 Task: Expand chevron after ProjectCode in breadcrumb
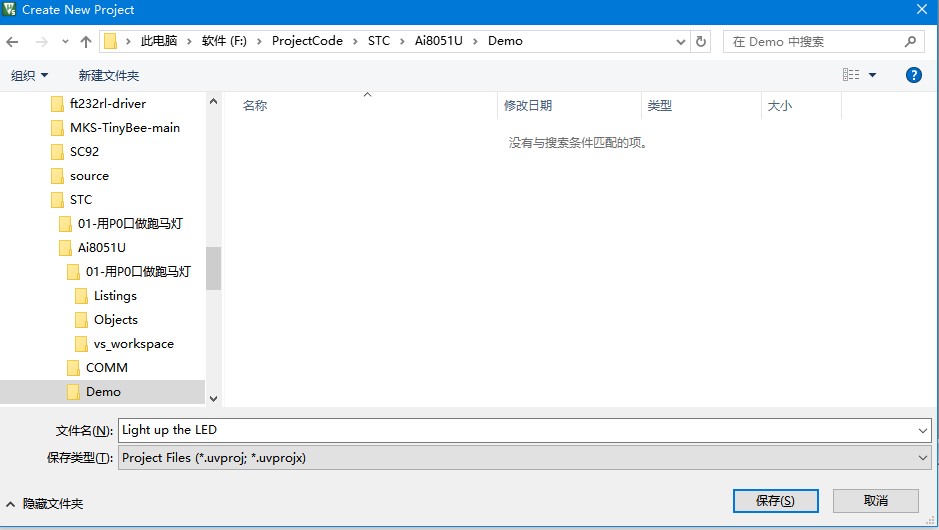click(x=355, y=41)
